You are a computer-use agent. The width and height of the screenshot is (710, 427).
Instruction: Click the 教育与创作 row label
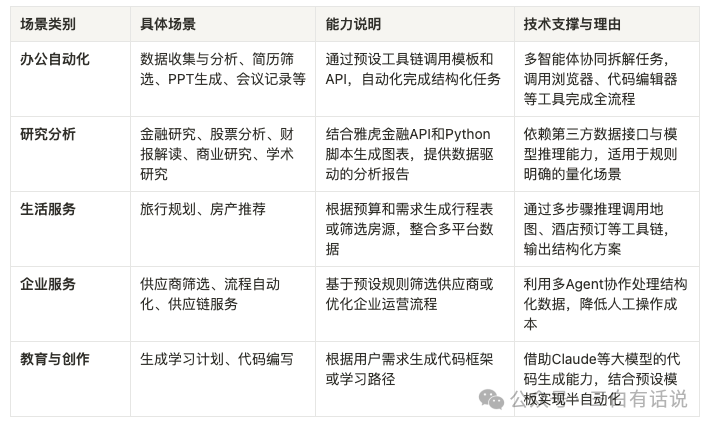(55, 359)
